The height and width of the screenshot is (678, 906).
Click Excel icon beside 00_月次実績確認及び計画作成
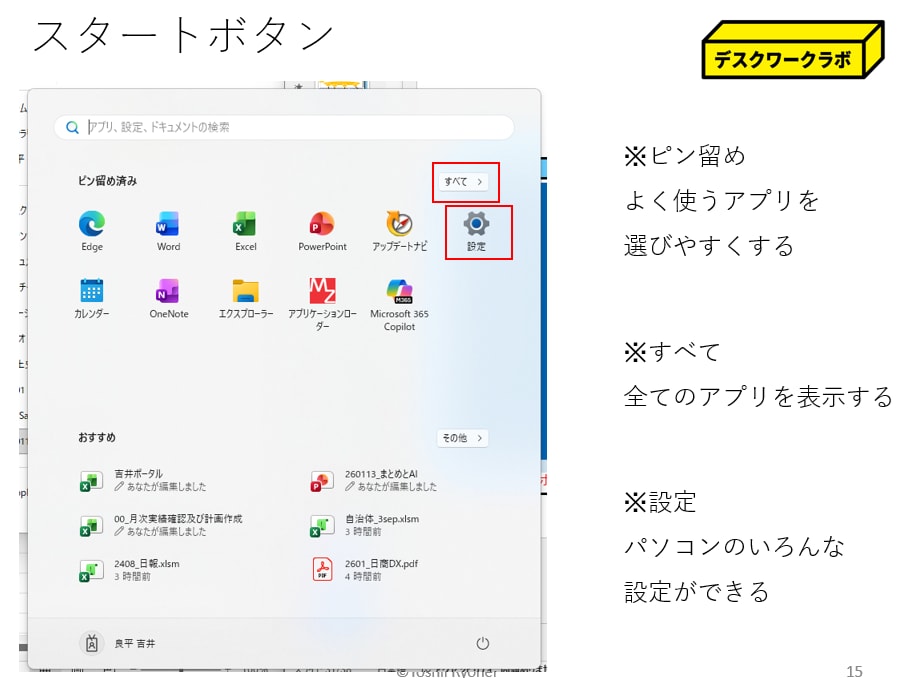coord(91,525)
